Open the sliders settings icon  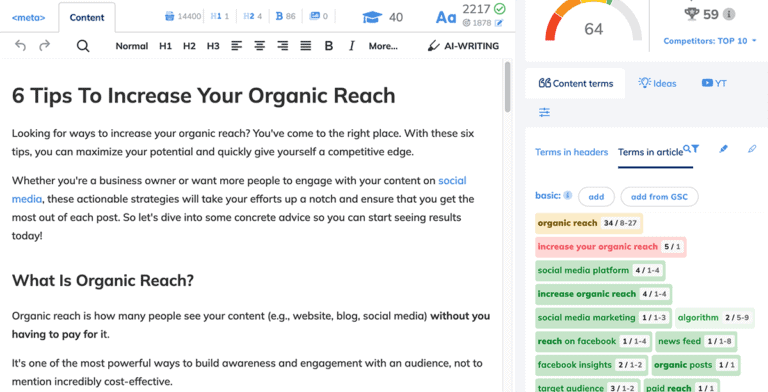tap(544, 112)
